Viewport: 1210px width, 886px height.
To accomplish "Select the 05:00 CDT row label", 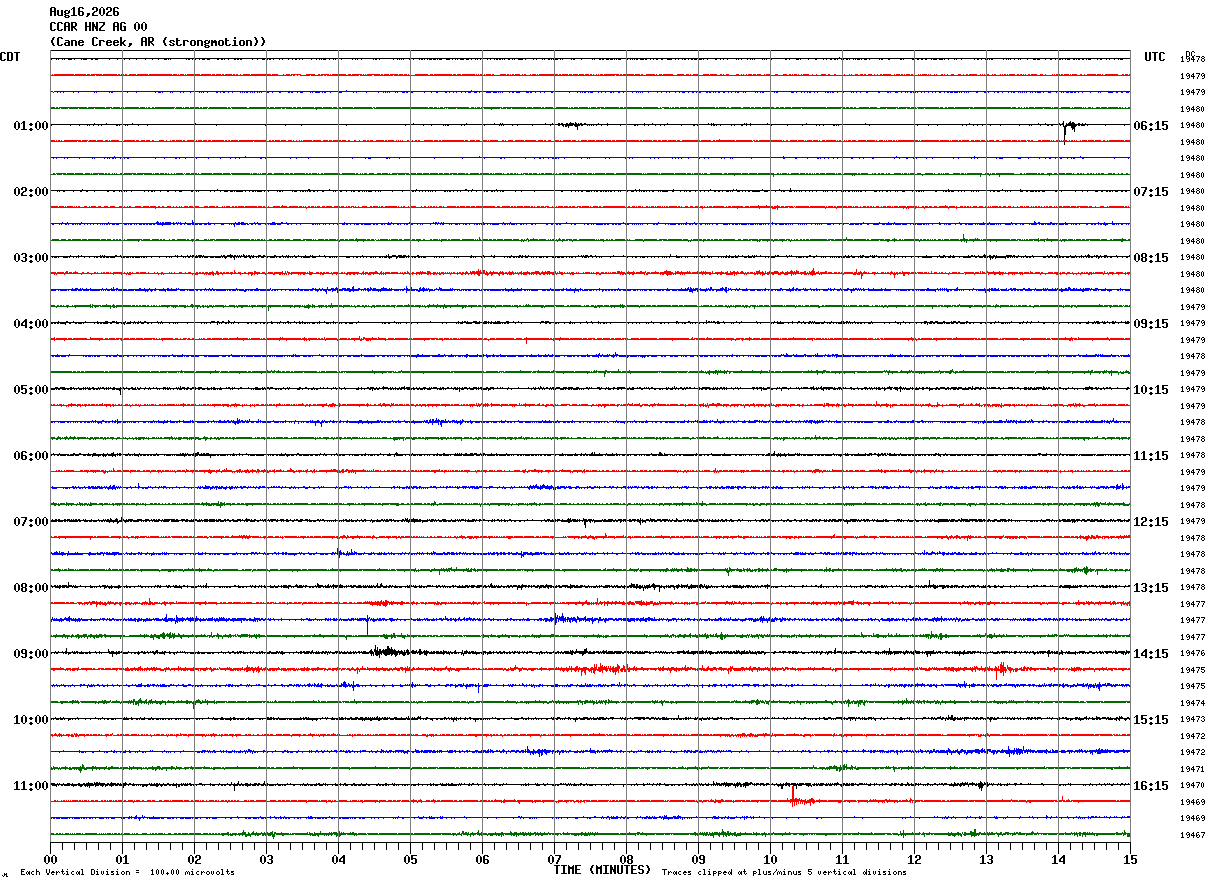I will [x=30, y=390].
